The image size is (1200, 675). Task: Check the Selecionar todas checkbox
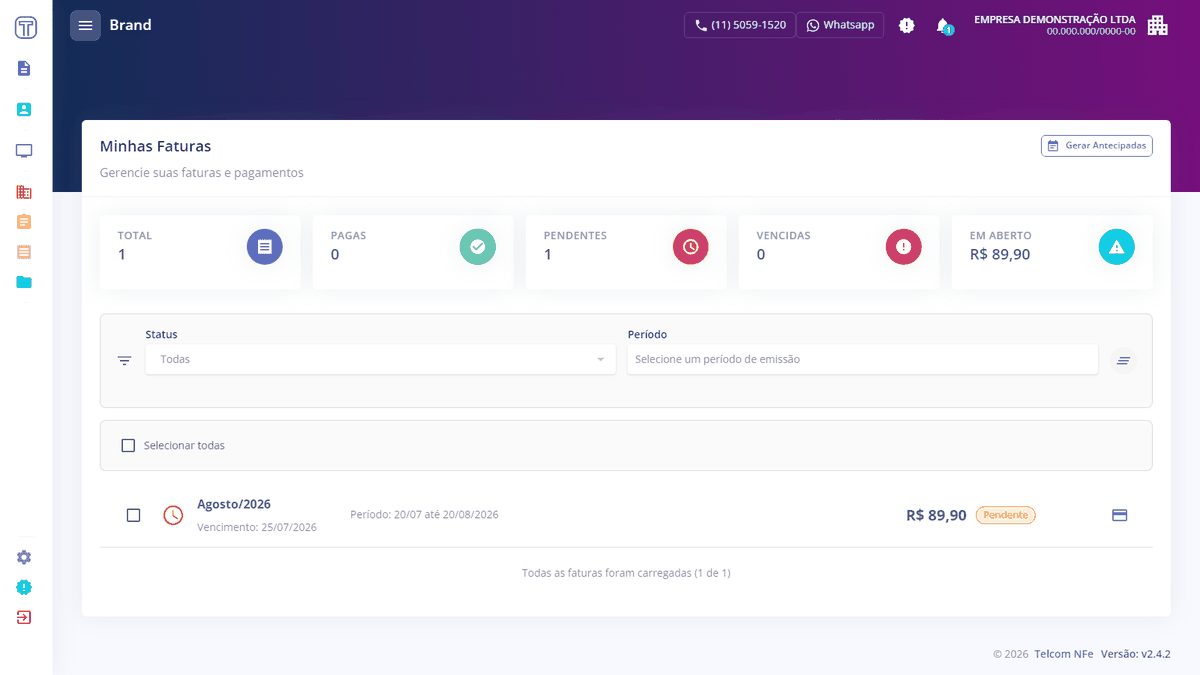128,445
